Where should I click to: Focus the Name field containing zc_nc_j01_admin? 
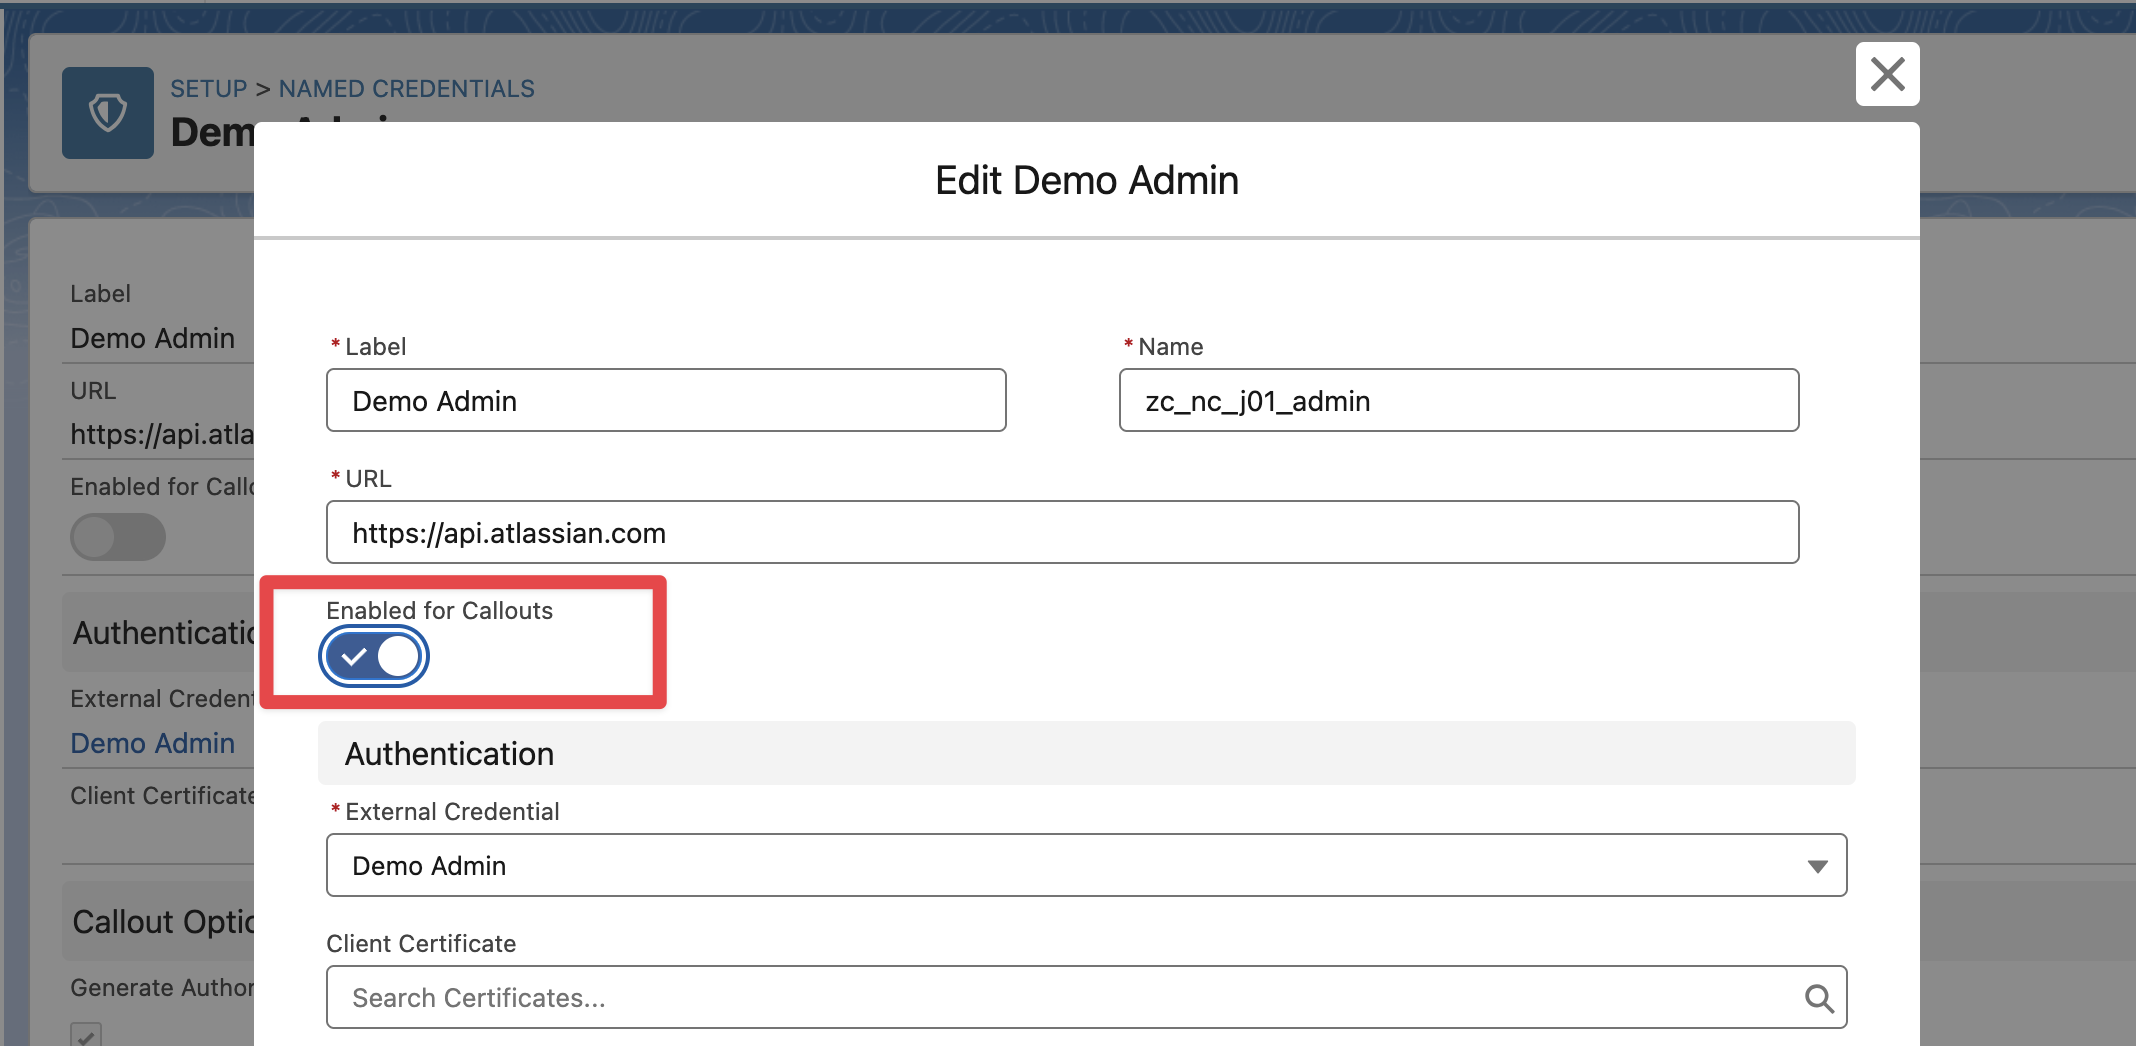pos(1458,401)
